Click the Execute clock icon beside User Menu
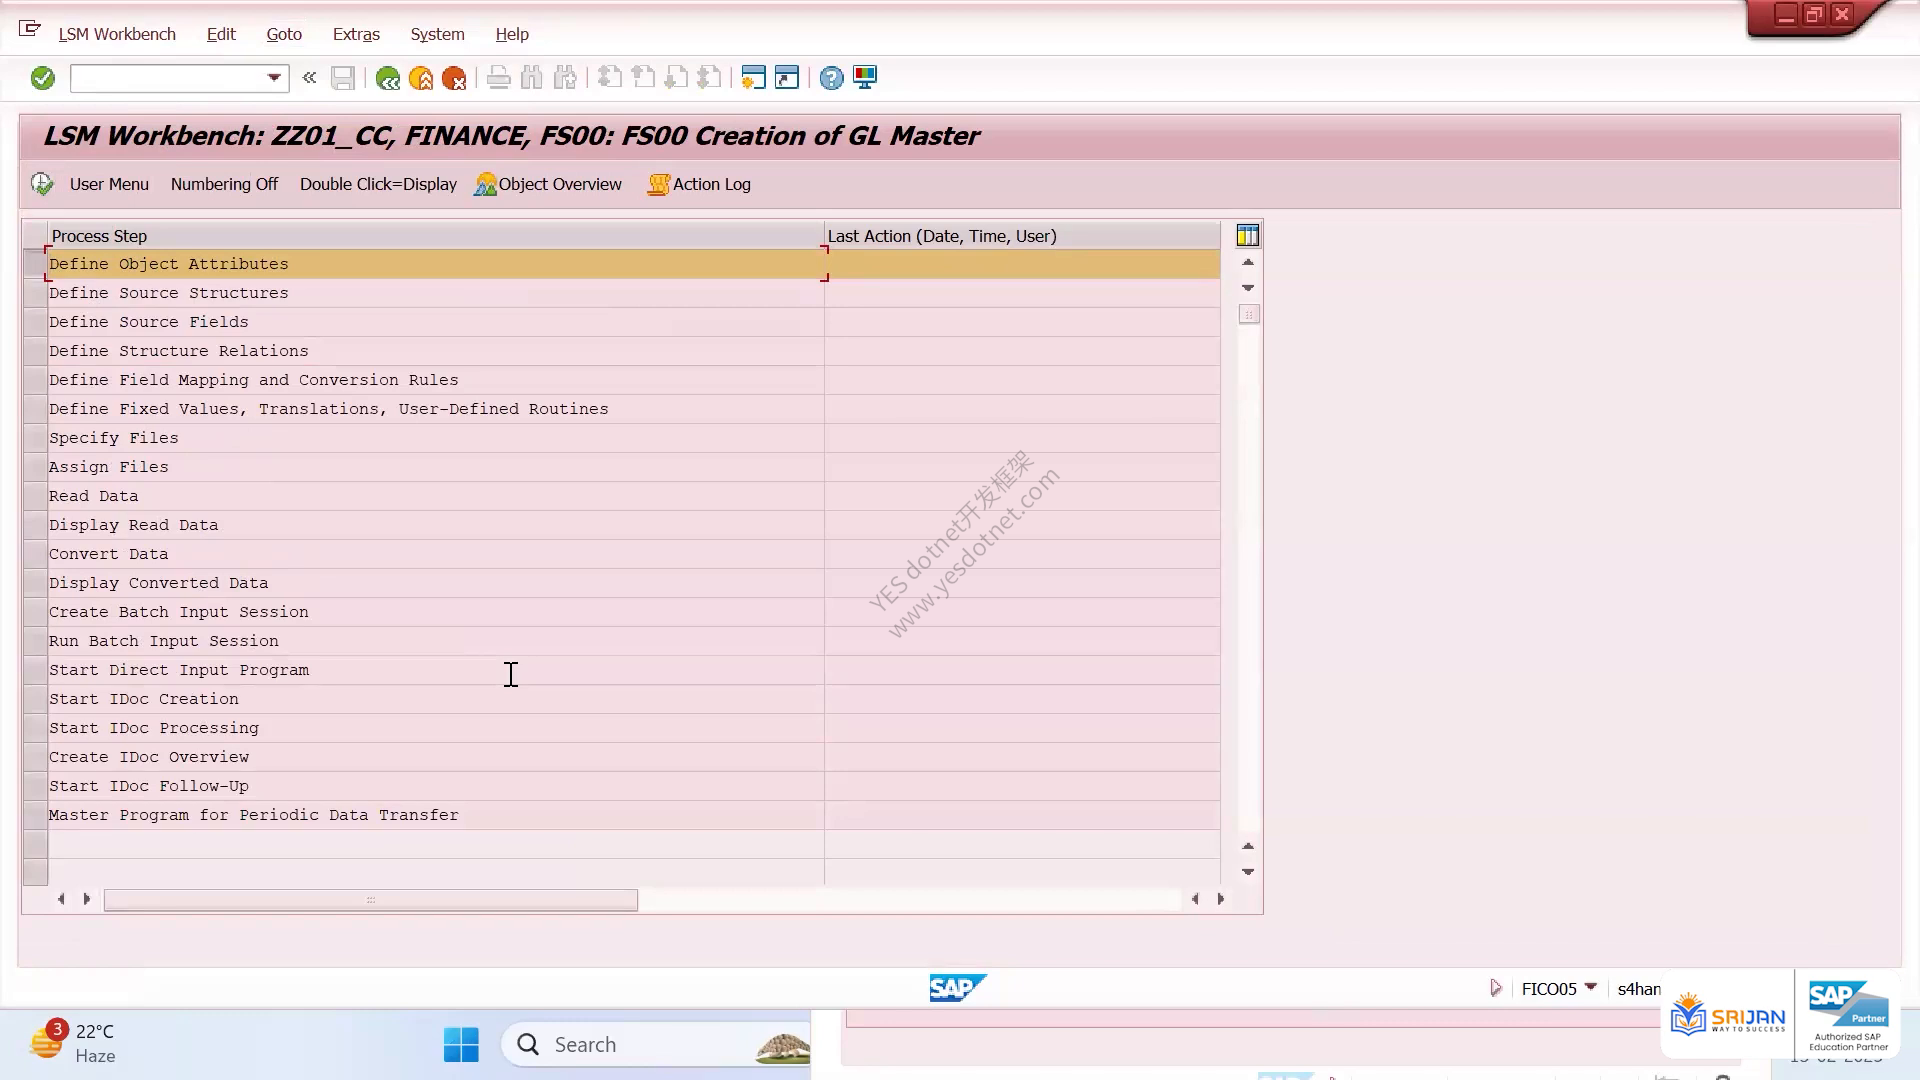The image size is (1920, 1080). click(x=42, y=184)
